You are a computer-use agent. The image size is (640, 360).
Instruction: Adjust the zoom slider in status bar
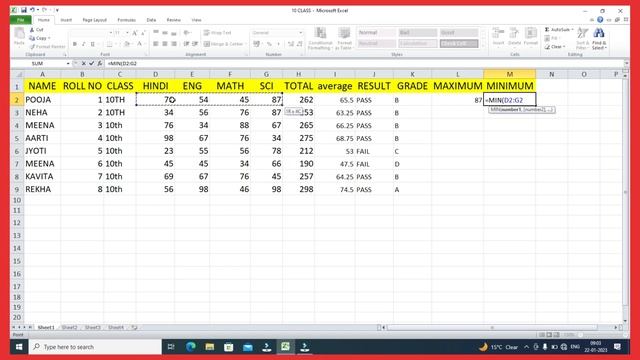pos(580,335)
